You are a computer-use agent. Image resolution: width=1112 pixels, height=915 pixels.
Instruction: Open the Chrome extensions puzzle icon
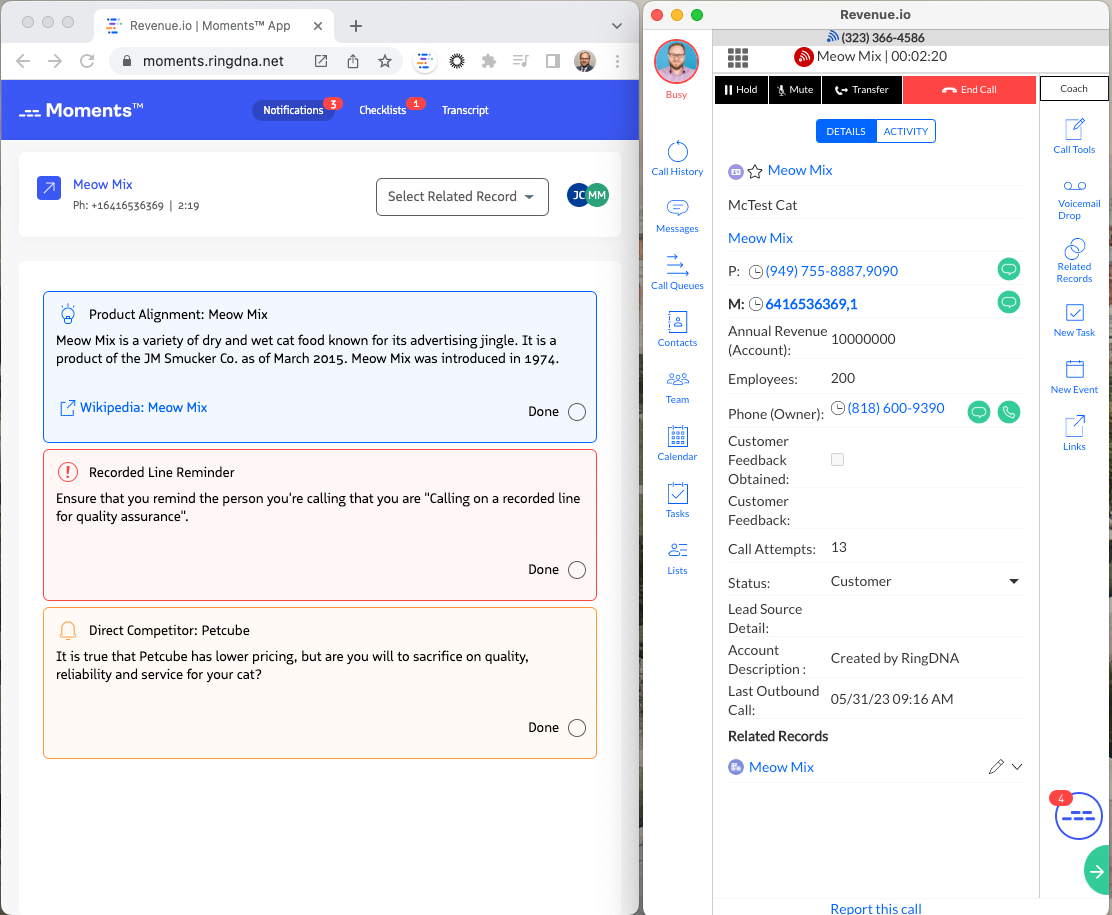[x=489, y=61]
